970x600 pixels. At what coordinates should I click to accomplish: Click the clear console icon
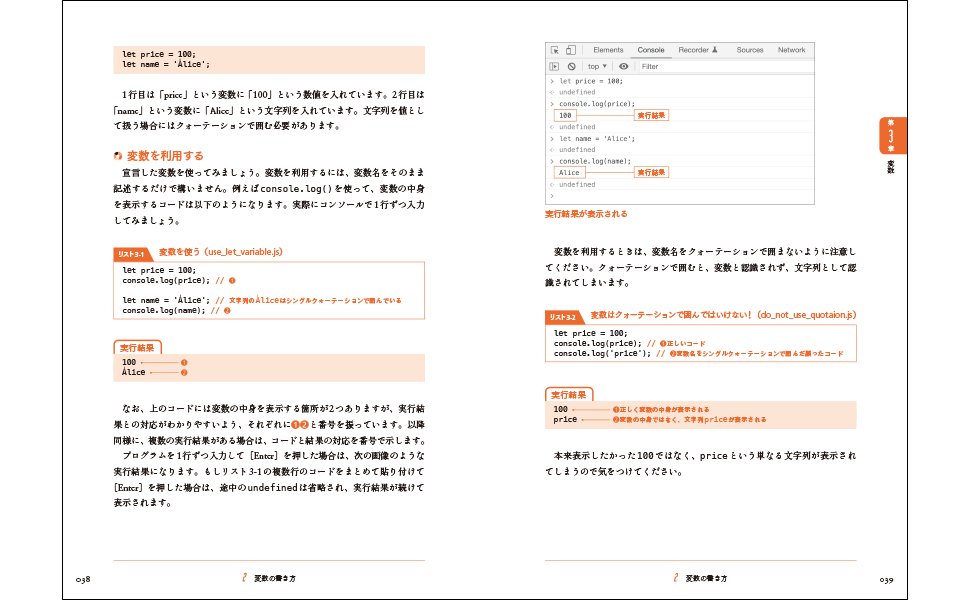pos(571,66)
